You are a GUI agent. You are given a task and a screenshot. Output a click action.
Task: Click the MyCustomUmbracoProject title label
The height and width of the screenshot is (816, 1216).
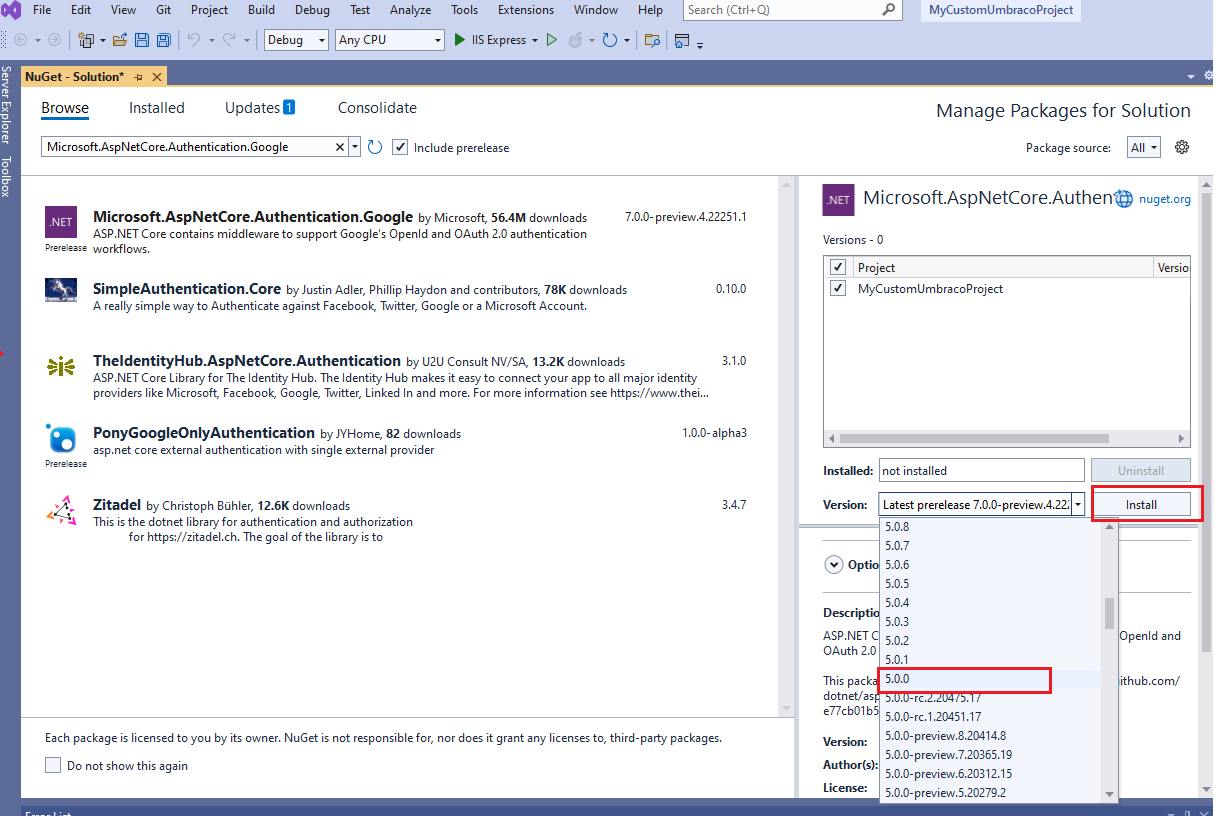coord(1001,10)
